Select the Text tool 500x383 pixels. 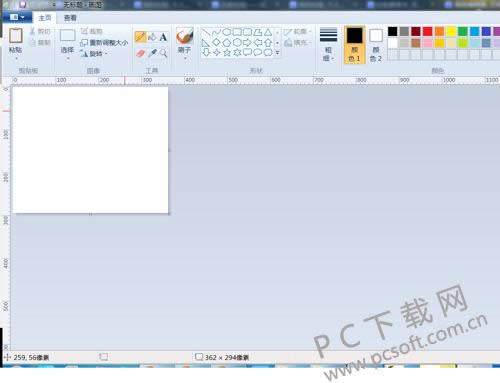pyautogui.click(x=163, y=37)
